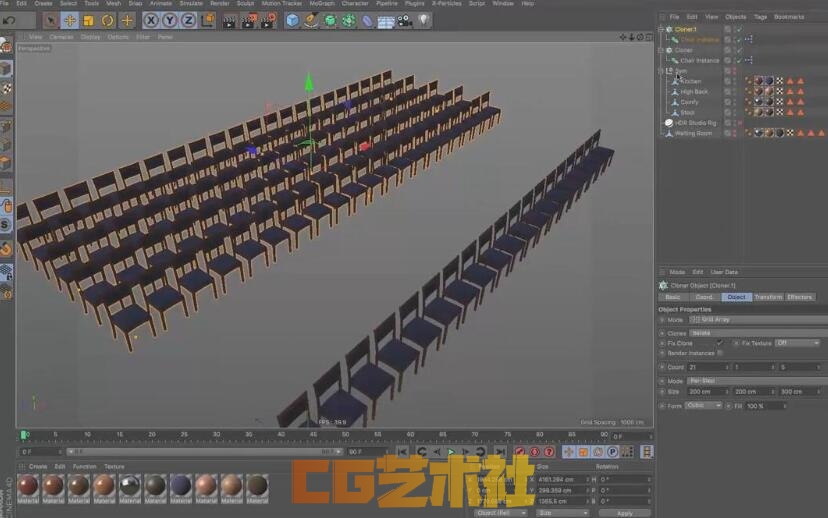828x518 pixels.
Task: Collapse the Cloner.1 hierarchy
Action: click(x=661, y=30)
